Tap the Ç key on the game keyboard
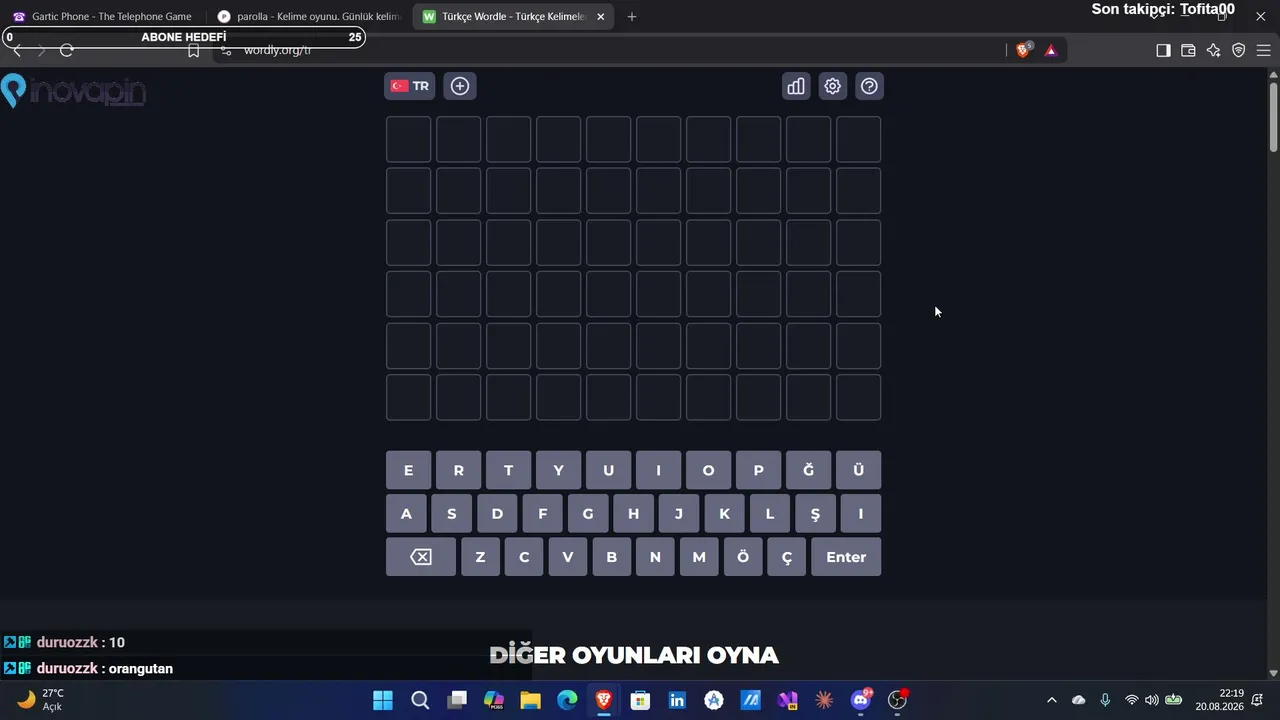The height and width of the screenshot is (720, 1280). (786, 557)
